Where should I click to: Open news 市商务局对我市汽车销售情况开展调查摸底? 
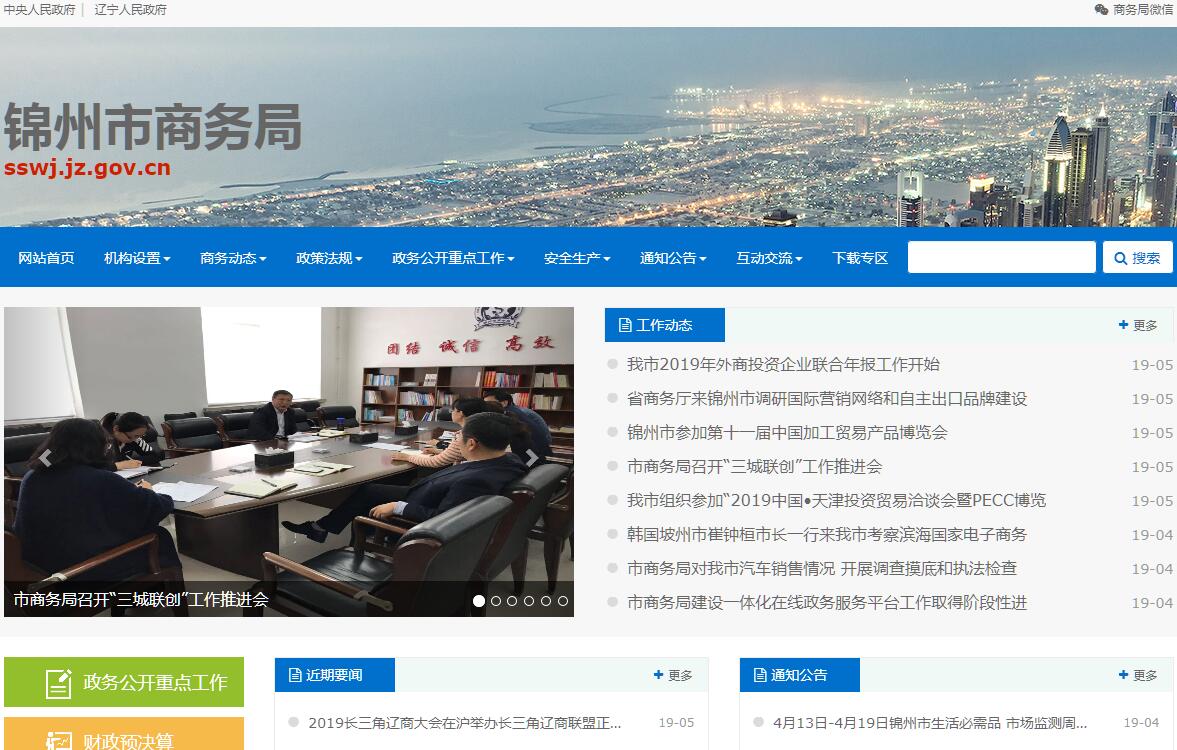821,568
